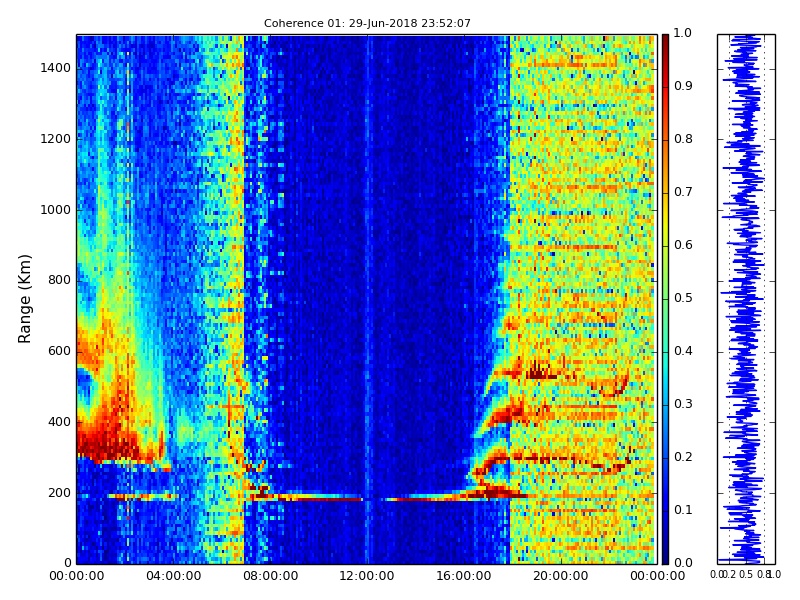Viewport: 800px width, 600px height.
Task: Click the y-axis tick label '1200'
Action: (56, 139)
